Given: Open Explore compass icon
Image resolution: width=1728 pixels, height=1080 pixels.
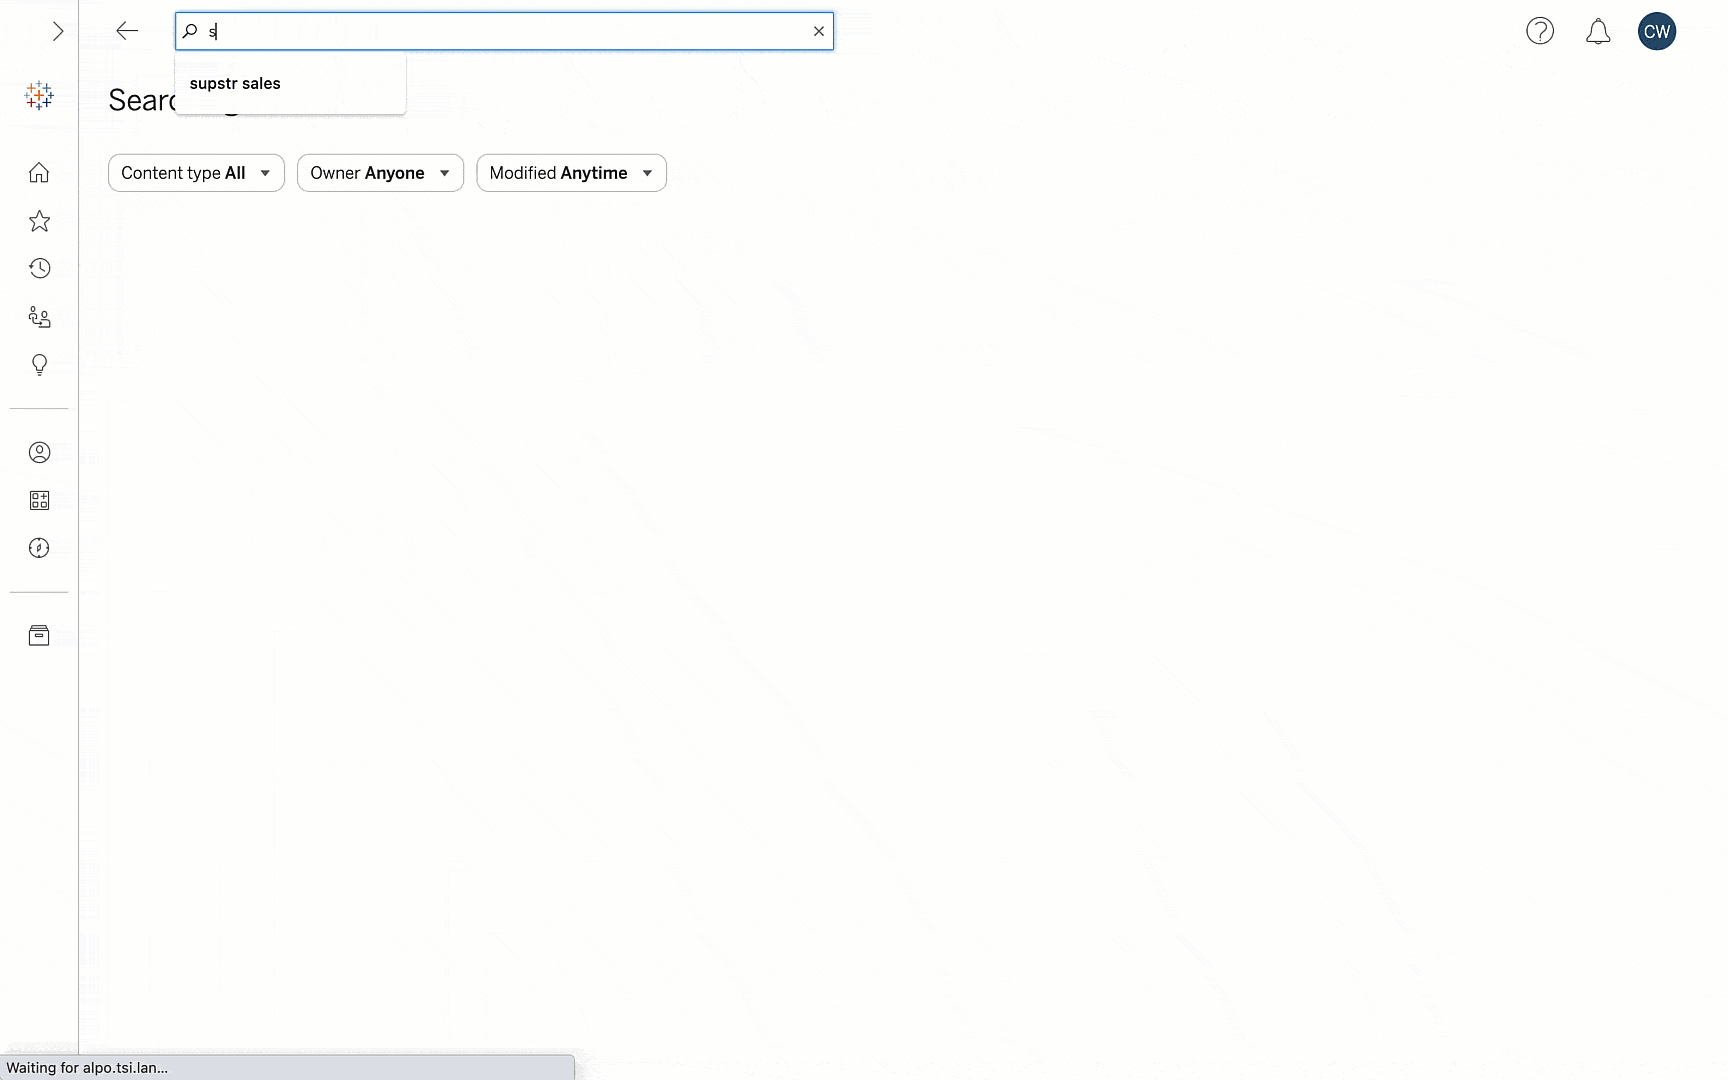Looking at the screenshot, I should click(39, 548).
